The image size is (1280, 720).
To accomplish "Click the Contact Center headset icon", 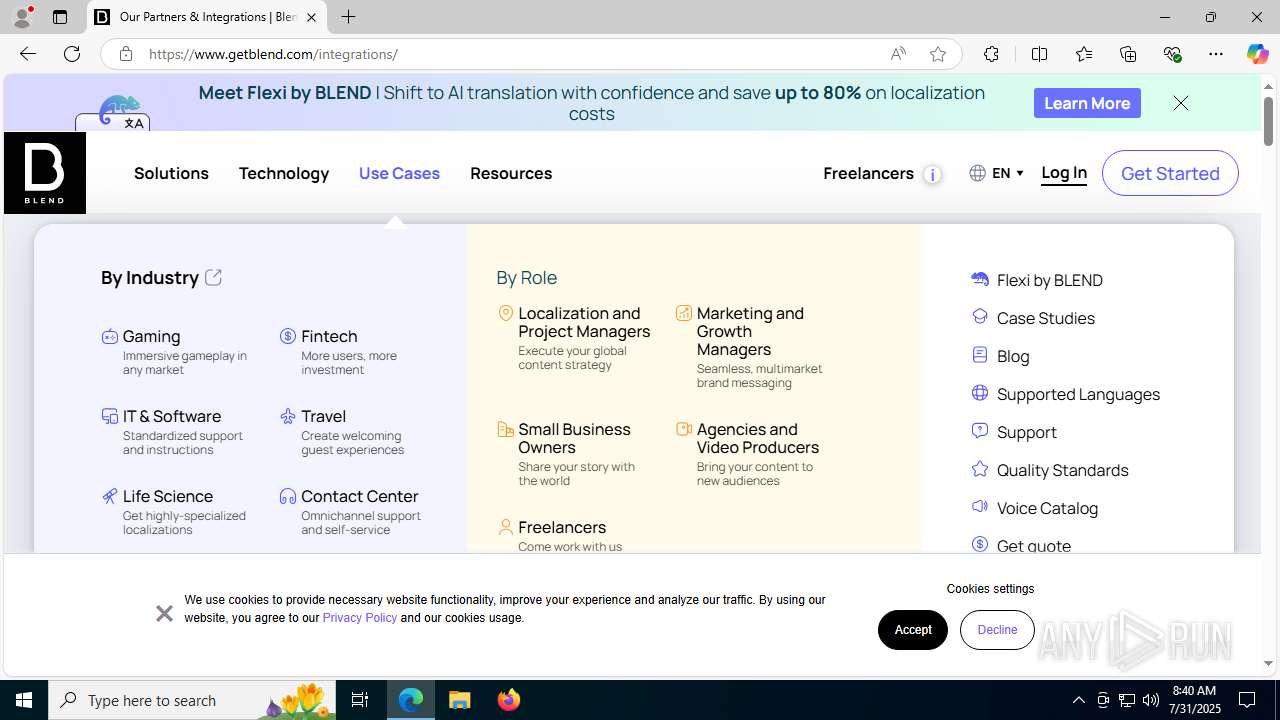I will [x=288, y=496].
